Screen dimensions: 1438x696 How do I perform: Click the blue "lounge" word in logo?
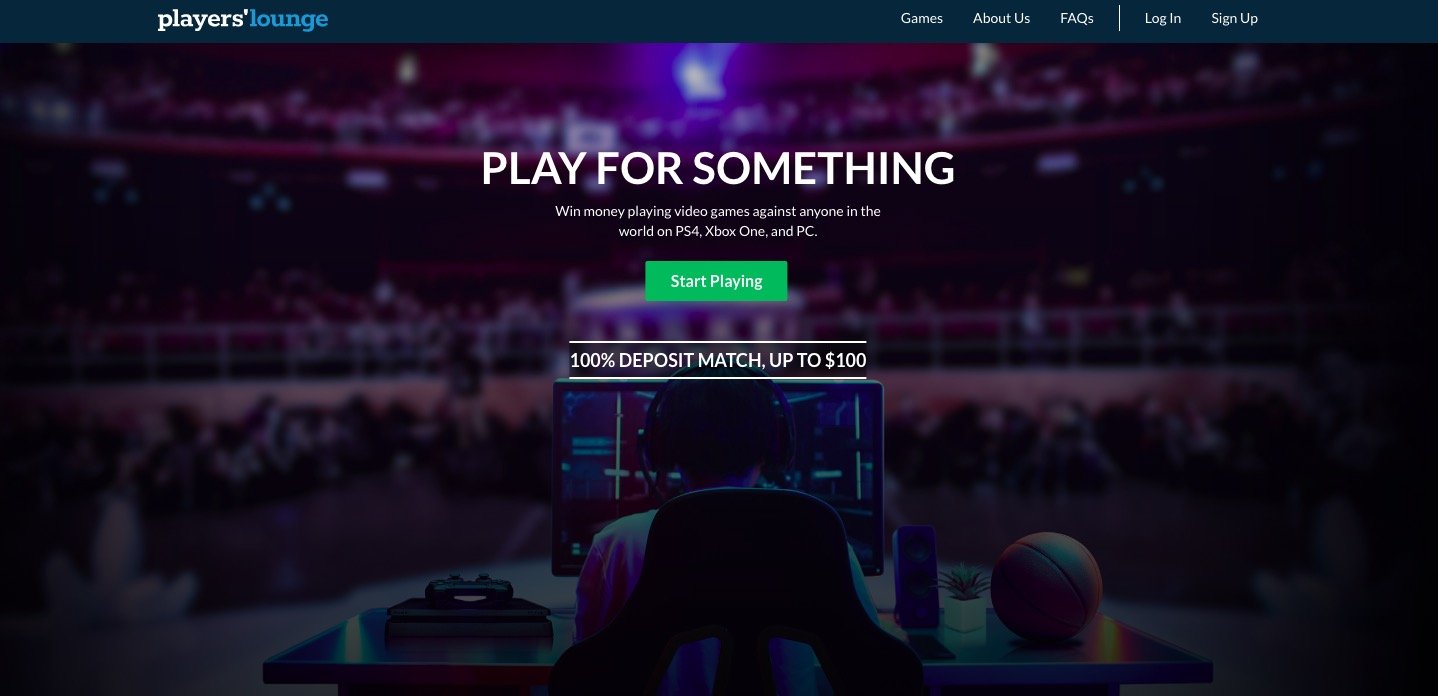pos(285,19)
